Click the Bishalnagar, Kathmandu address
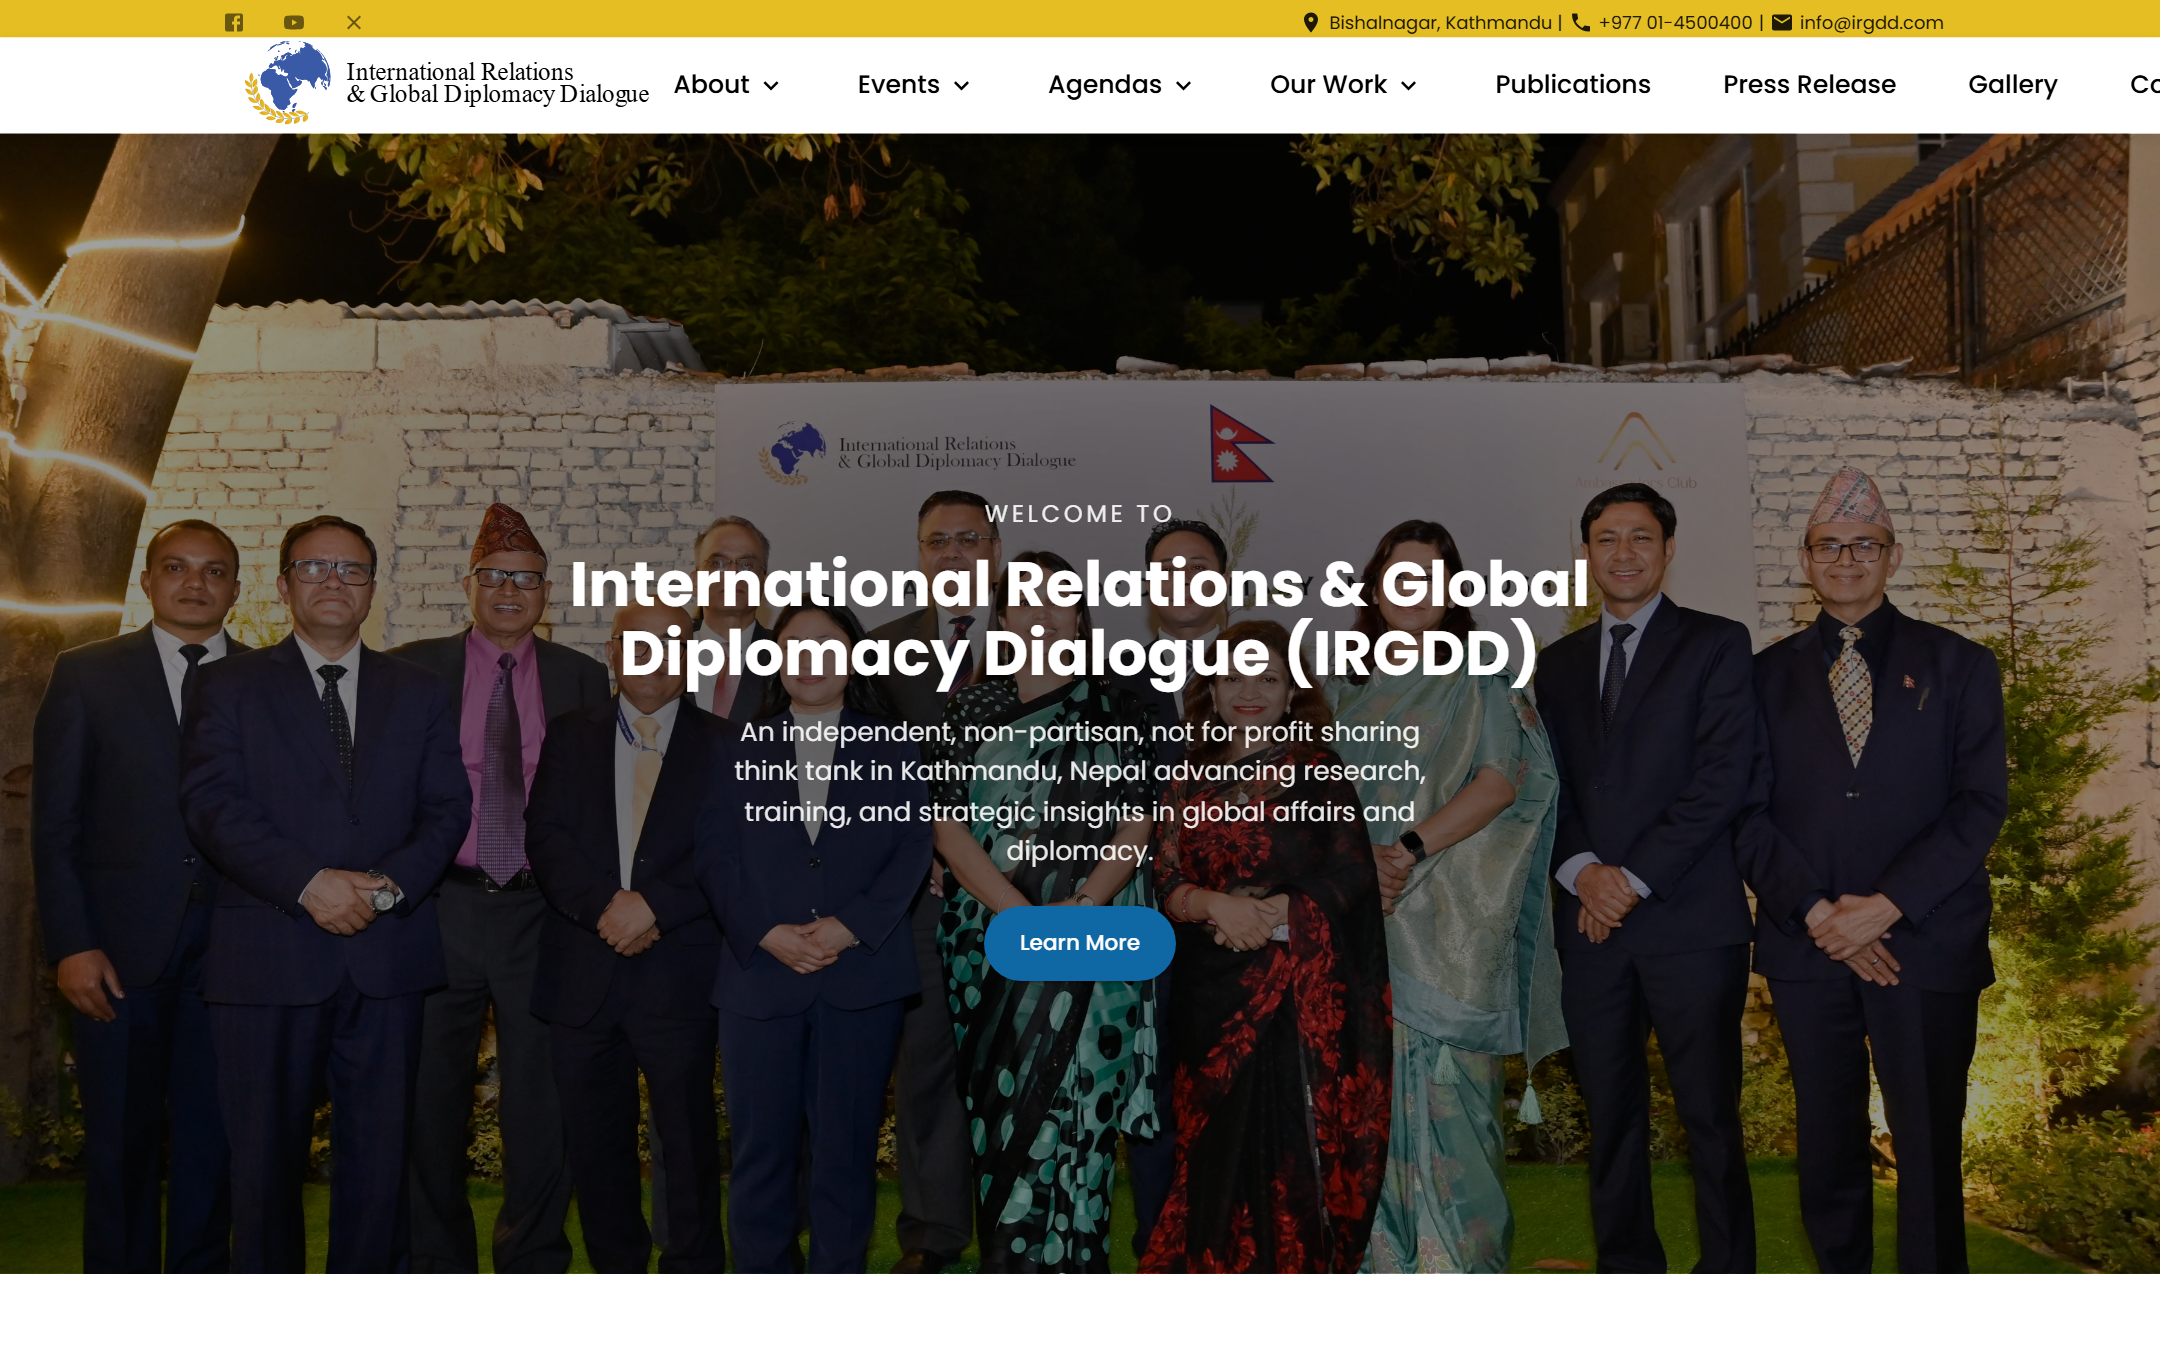2160x1350 pixels. tap(1440, 22)
